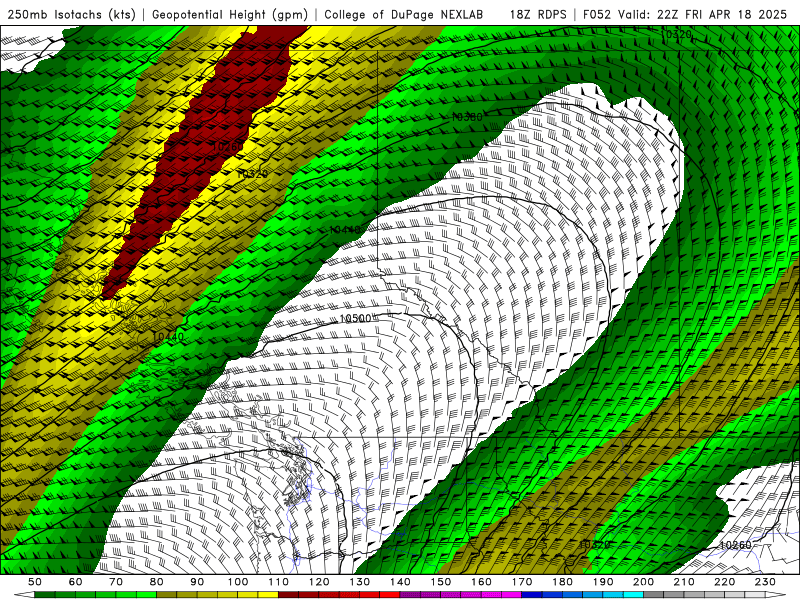The image size is (800, 600).
Task: Click the '220' legend value
Action: [725, 582]
